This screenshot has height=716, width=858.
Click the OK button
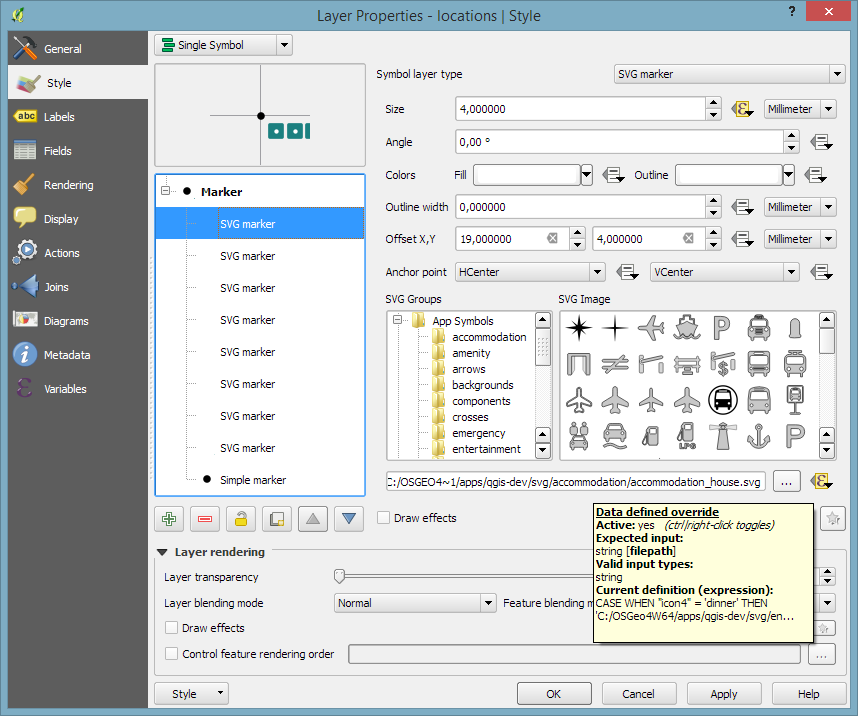(553, 694)
